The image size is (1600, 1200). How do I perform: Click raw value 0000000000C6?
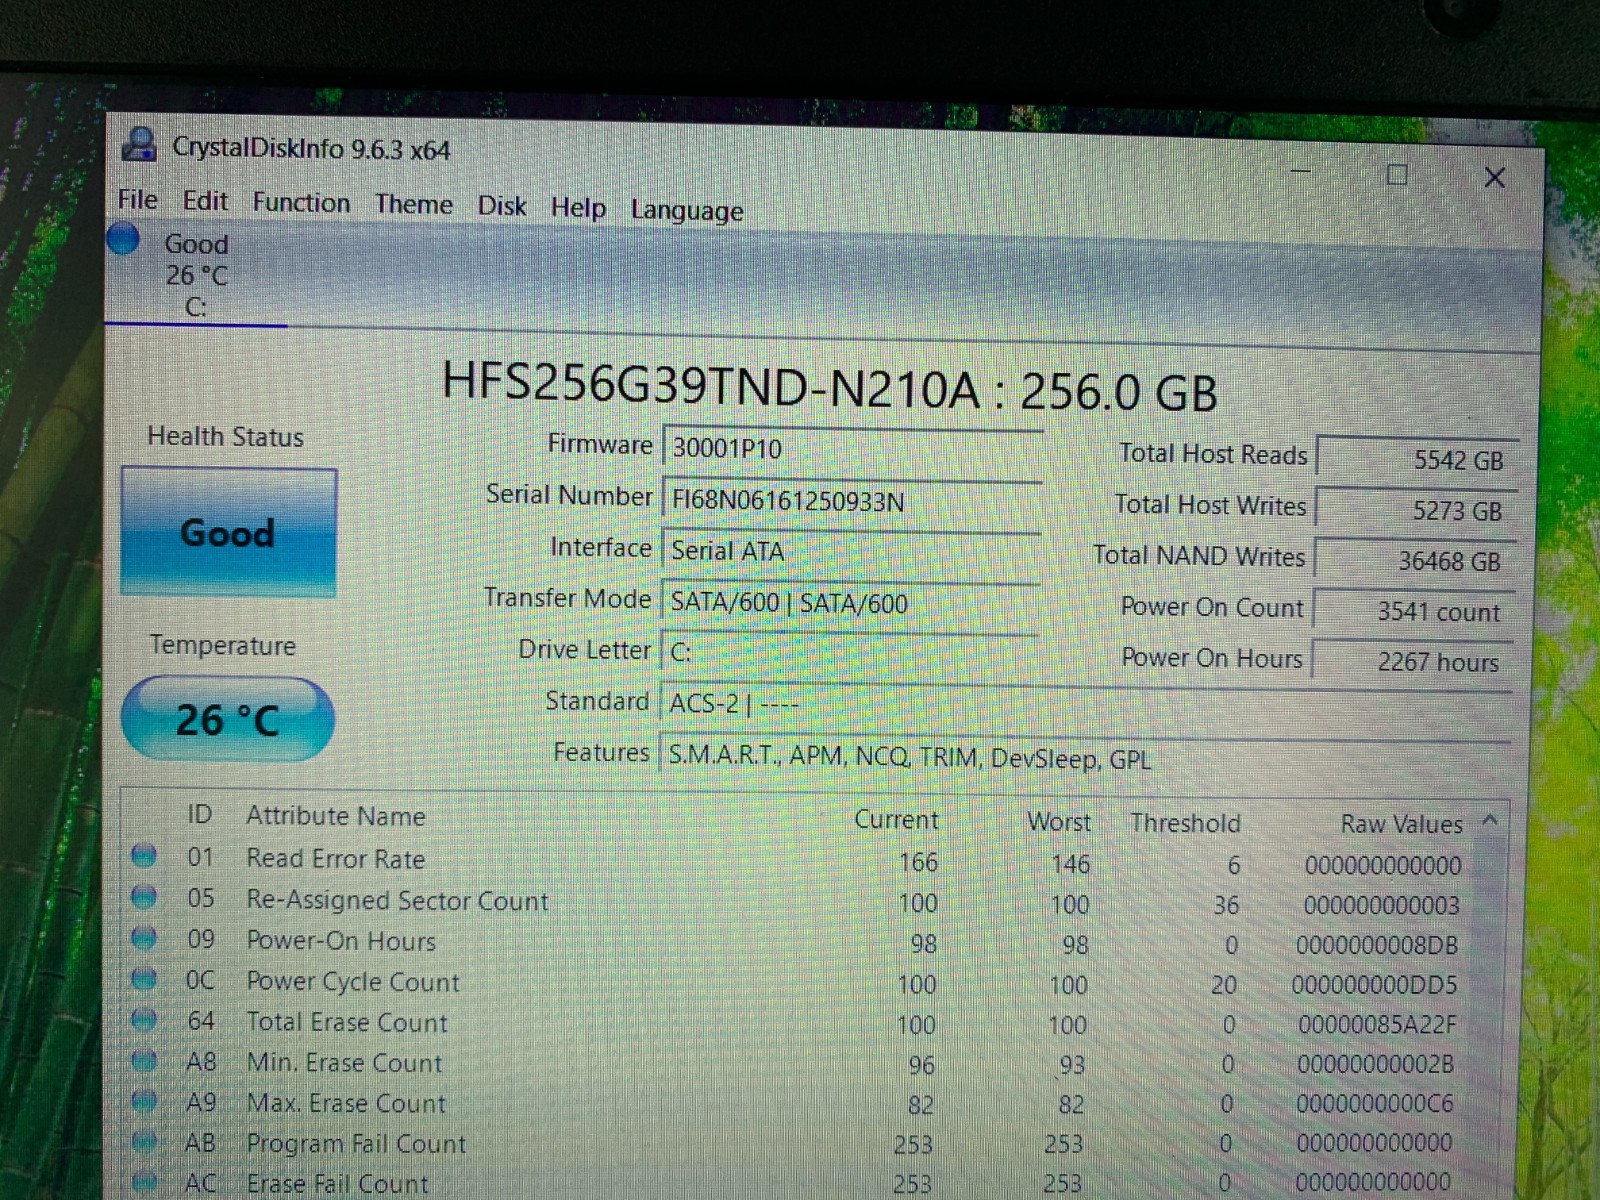pyautogui.click(x=1374, y=1104)
